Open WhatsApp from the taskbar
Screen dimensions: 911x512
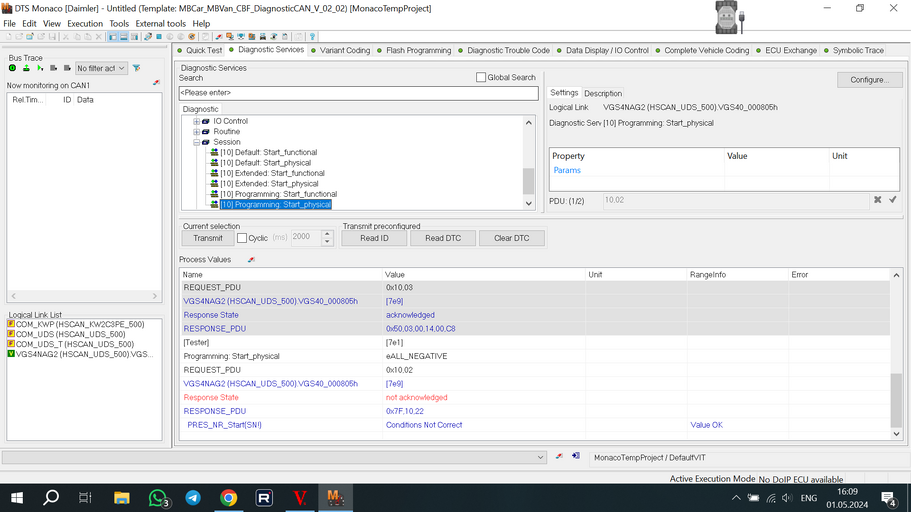pyautogui.click(x=157, y=498)
